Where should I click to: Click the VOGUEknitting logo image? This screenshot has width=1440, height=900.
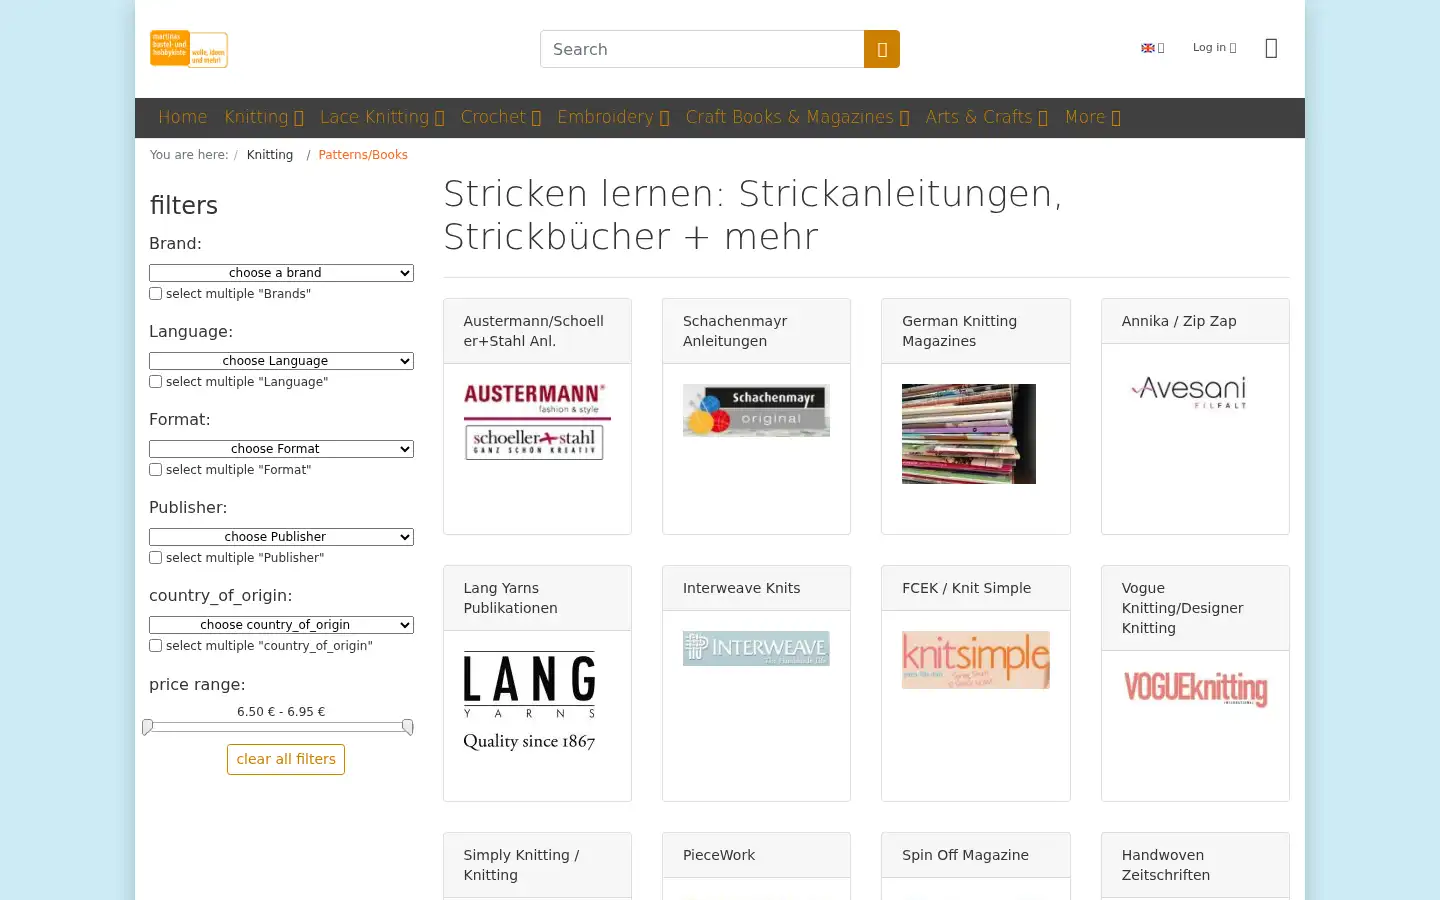(x=1195, y=689)
